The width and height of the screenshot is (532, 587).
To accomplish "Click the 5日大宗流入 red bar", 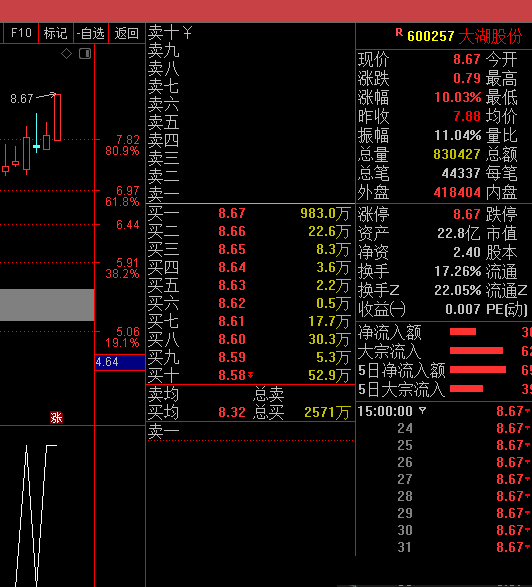I will [466, 389].
